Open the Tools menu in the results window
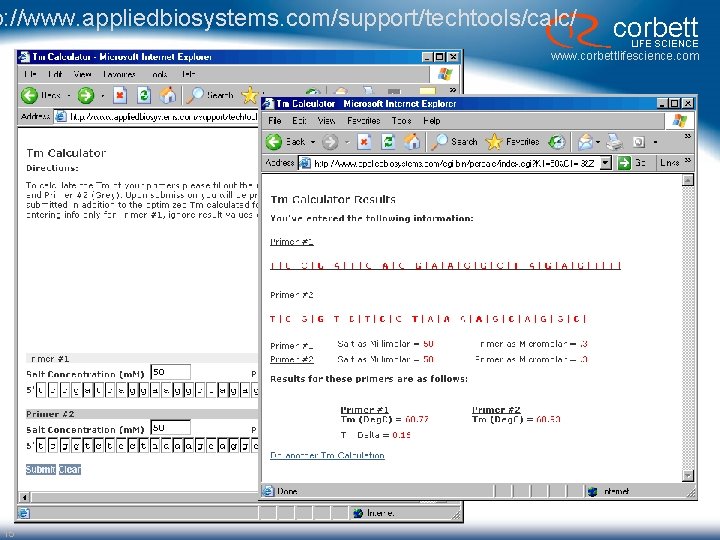The image size is (720, 540). tap(401, 121)
